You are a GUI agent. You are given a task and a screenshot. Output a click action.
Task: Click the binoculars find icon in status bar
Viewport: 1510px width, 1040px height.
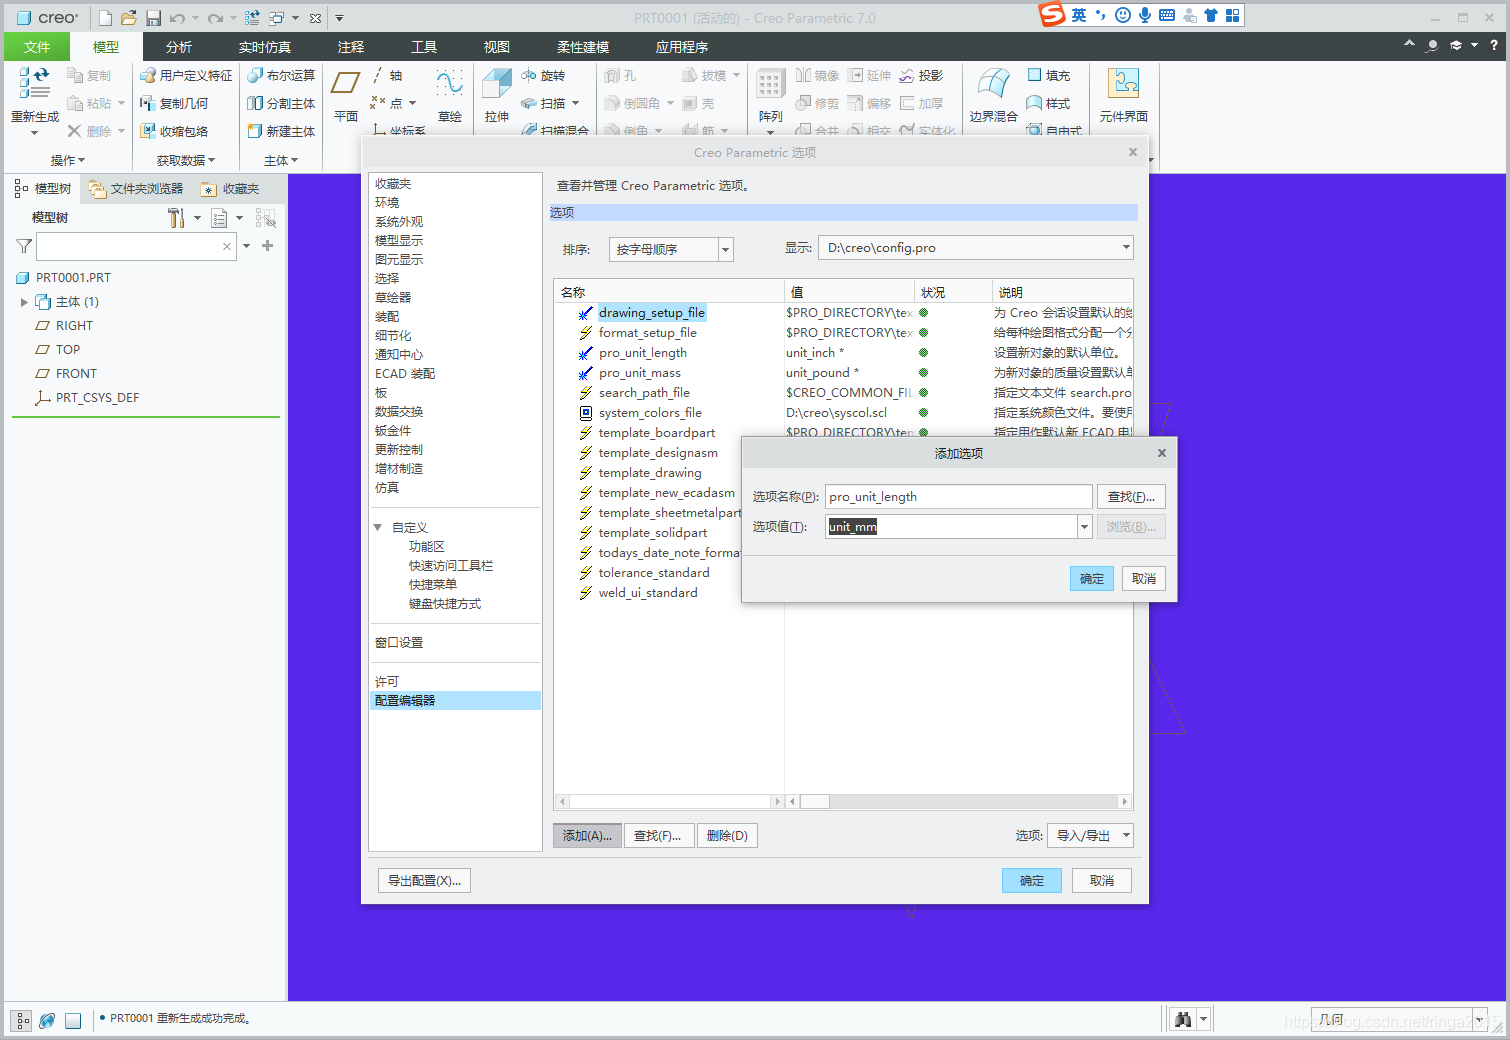point(1184,1019)
